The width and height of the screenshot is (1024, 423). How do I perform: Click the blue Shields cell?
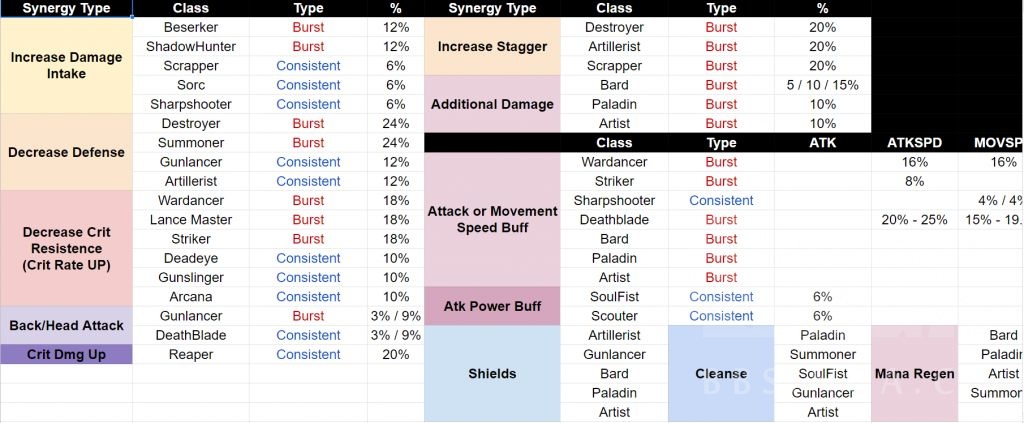(491, 373)
